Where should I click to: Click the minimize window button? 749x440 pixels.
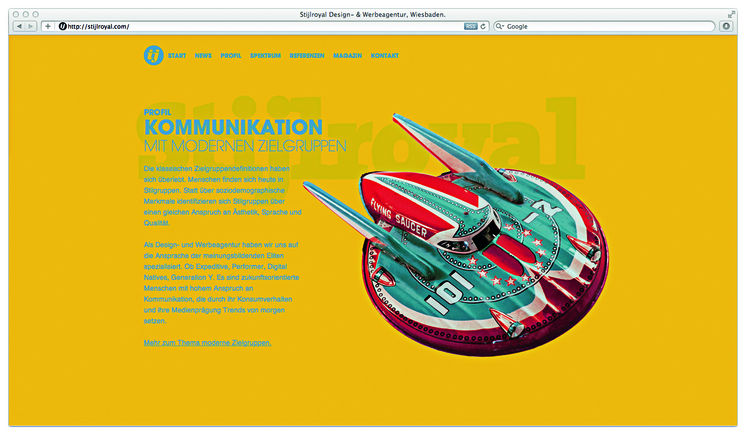point(26,14)
